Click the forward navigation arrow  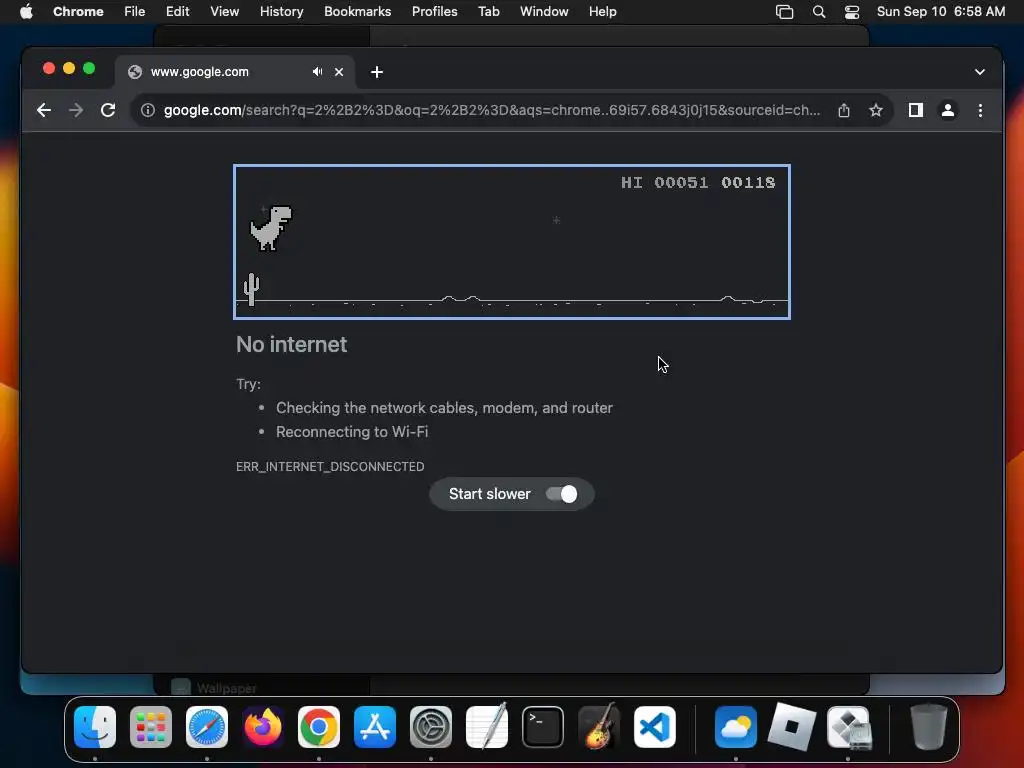coord(76,110)
